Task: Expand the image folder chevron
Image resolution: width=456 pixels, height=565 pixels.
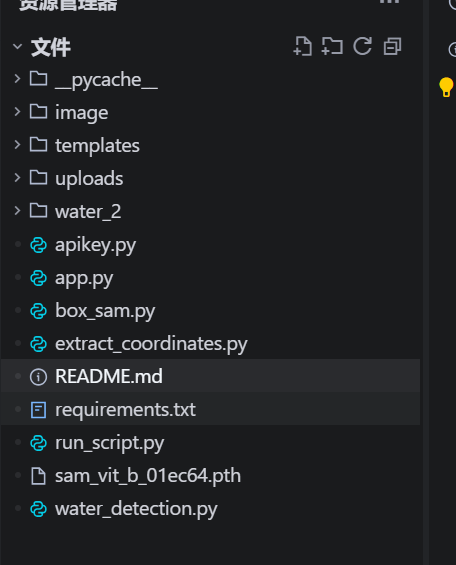Action: click(x=17, y=112)
